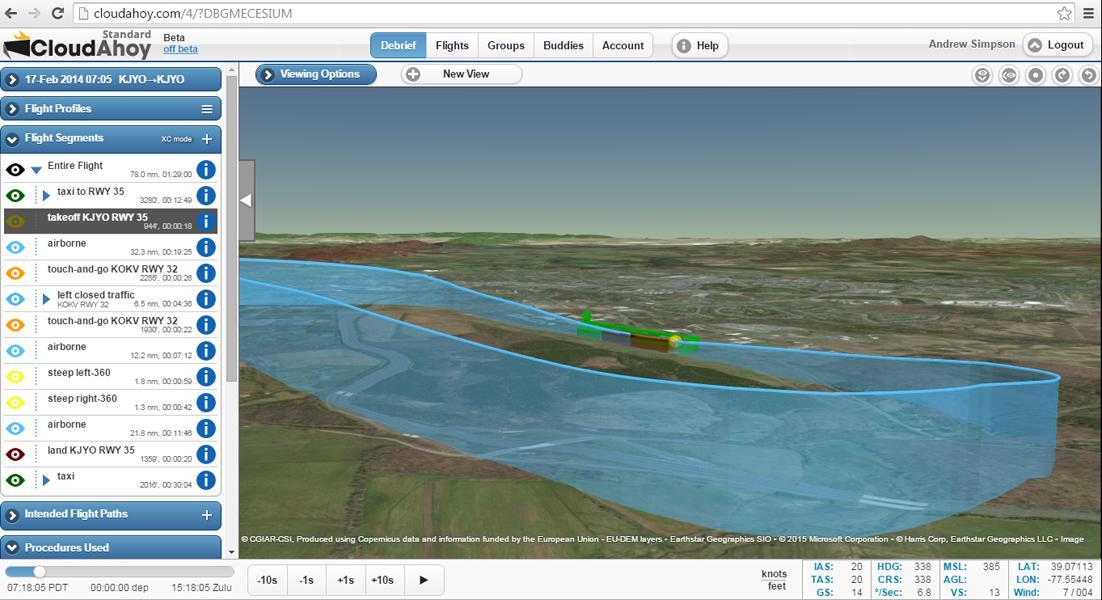1102x600 pixels.
Task: Click the left panel scrollbar
Action: click(x=231, y=228)
